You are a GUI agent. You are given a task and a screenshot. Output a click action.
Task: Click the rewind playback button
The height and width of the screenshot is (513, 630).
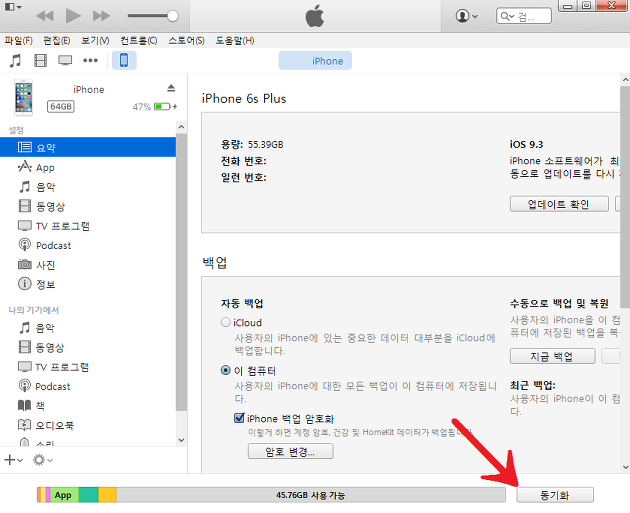45,16
